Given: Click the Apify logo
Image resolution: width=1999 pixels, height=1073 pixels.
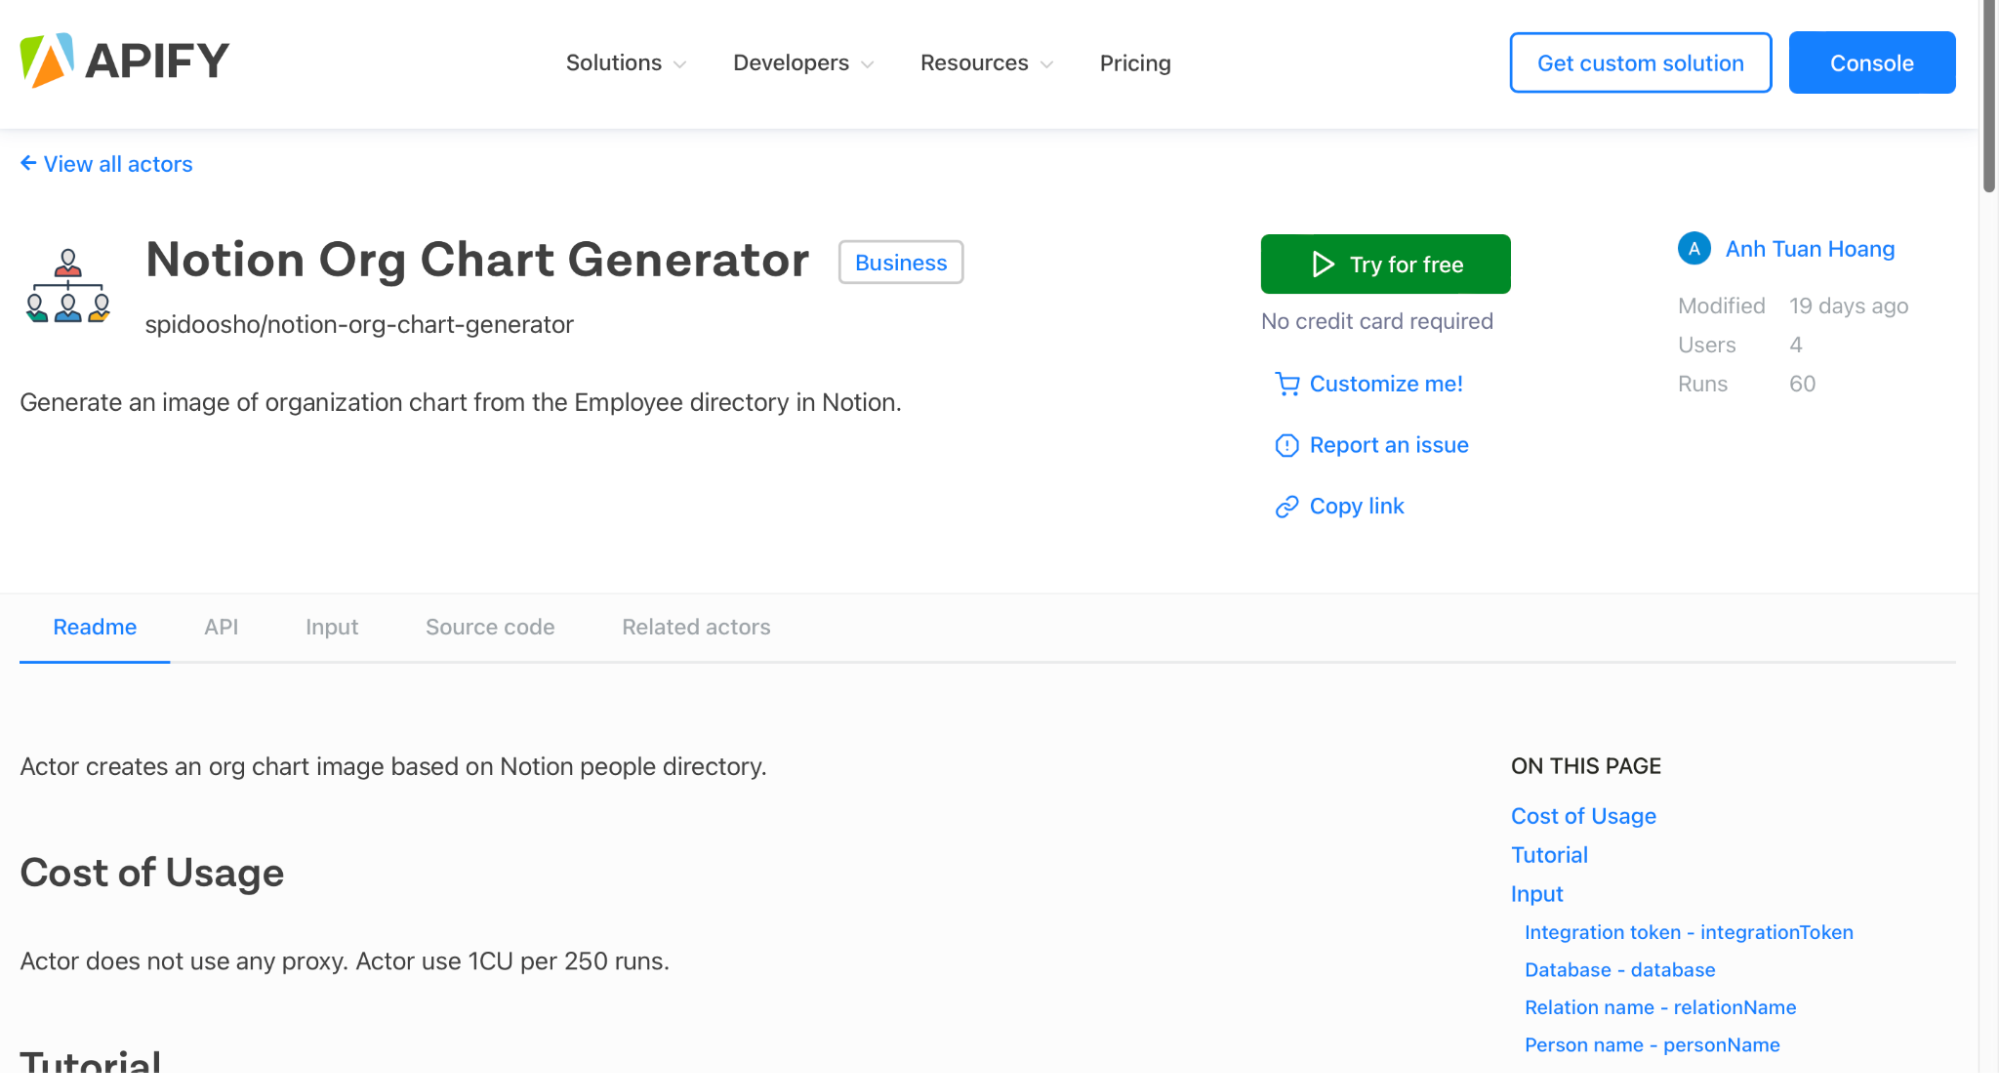Looking at the screenshot, I should [x=123, y=61].
